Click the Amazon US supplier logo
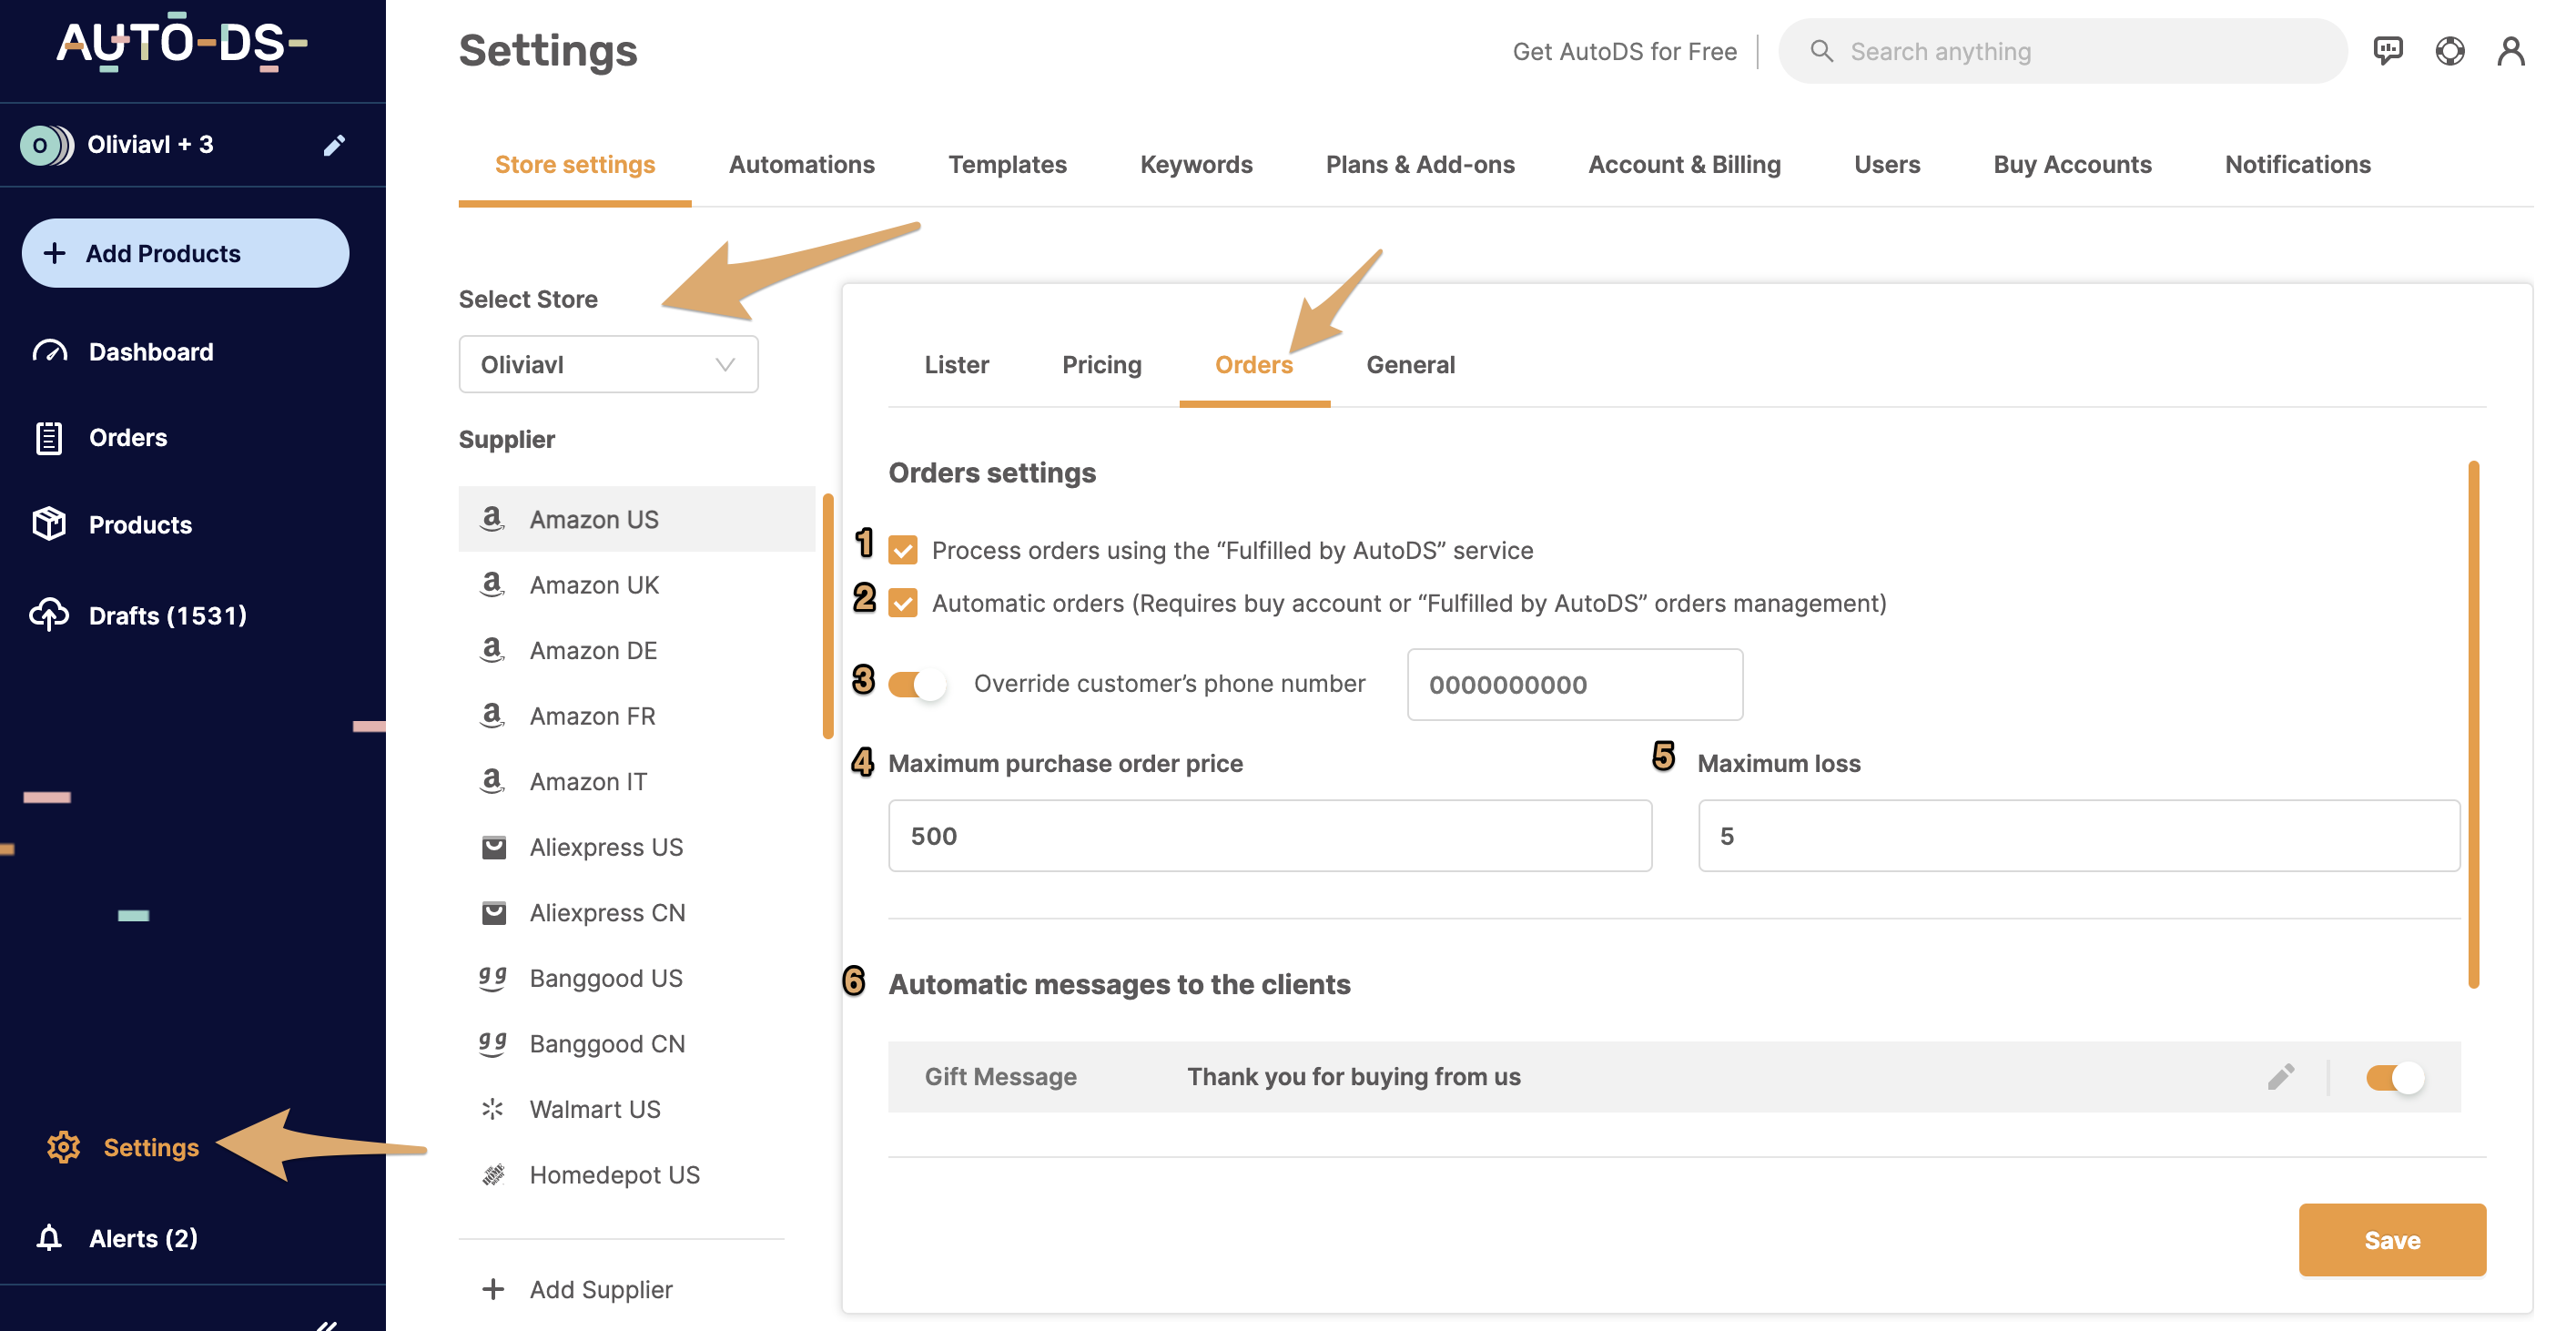The image size is (2576, 1331). [492, 518]
